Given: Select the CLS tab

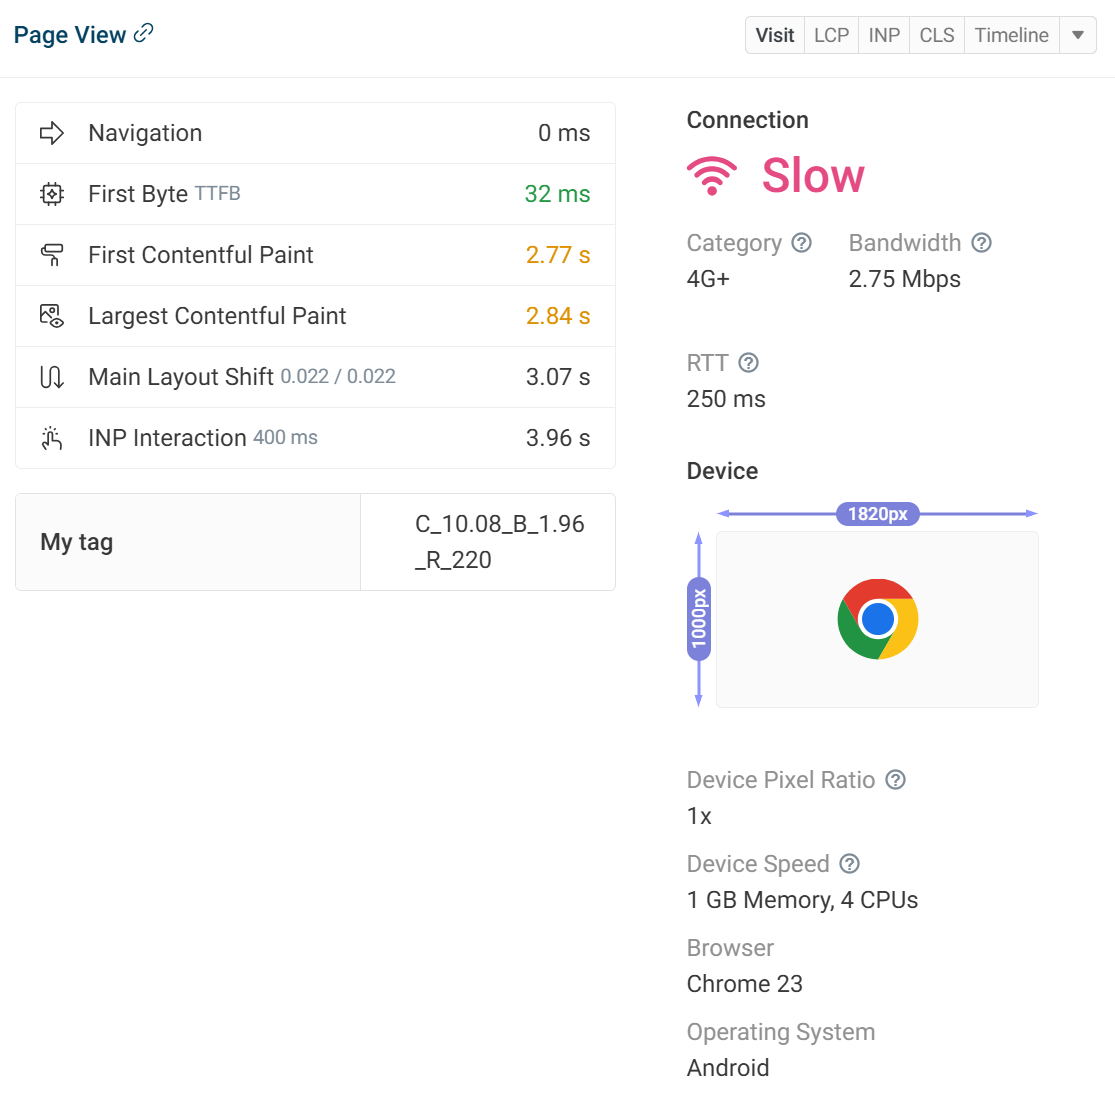Looking at the screenshot, I should (x=937, y=35).
